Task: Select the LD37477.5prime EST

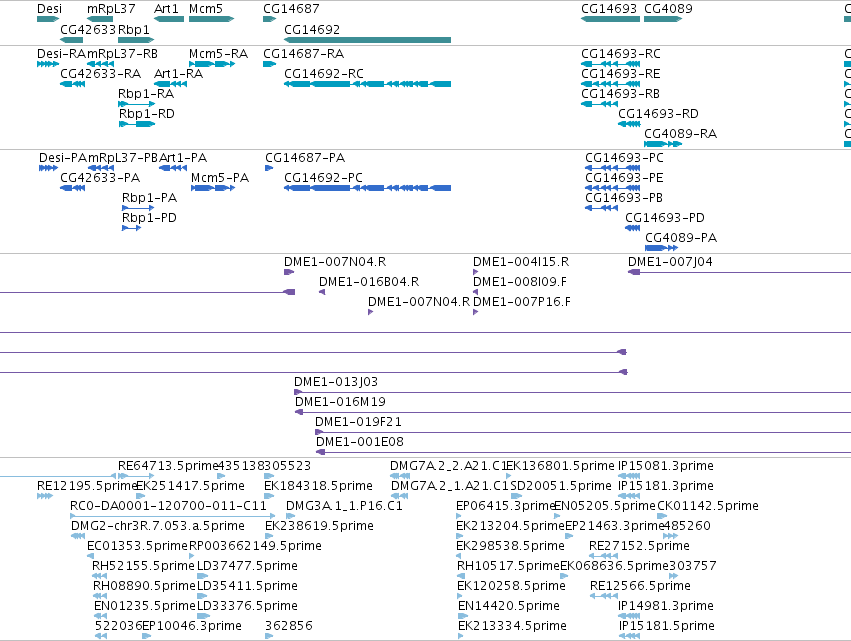Action: [x=201, y=576]
